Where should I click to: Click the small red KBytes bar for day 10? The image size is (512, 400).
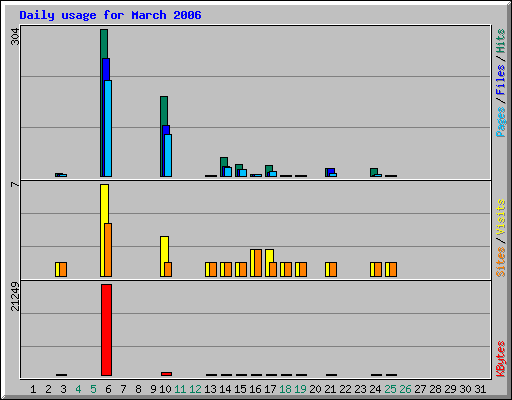tap(166, 374)
